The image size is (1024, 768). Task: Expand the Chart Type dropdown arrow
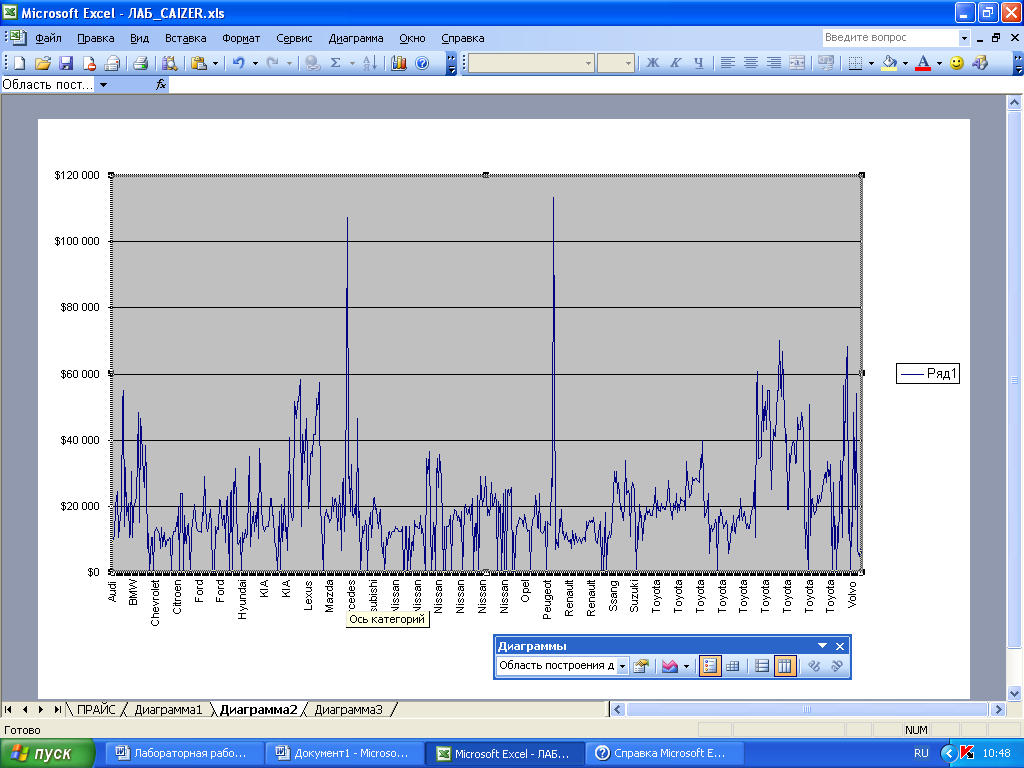686,666
